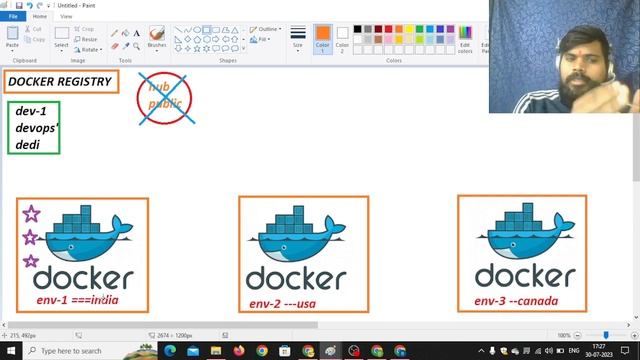Select the Color picker eyedropper tool

126,47
